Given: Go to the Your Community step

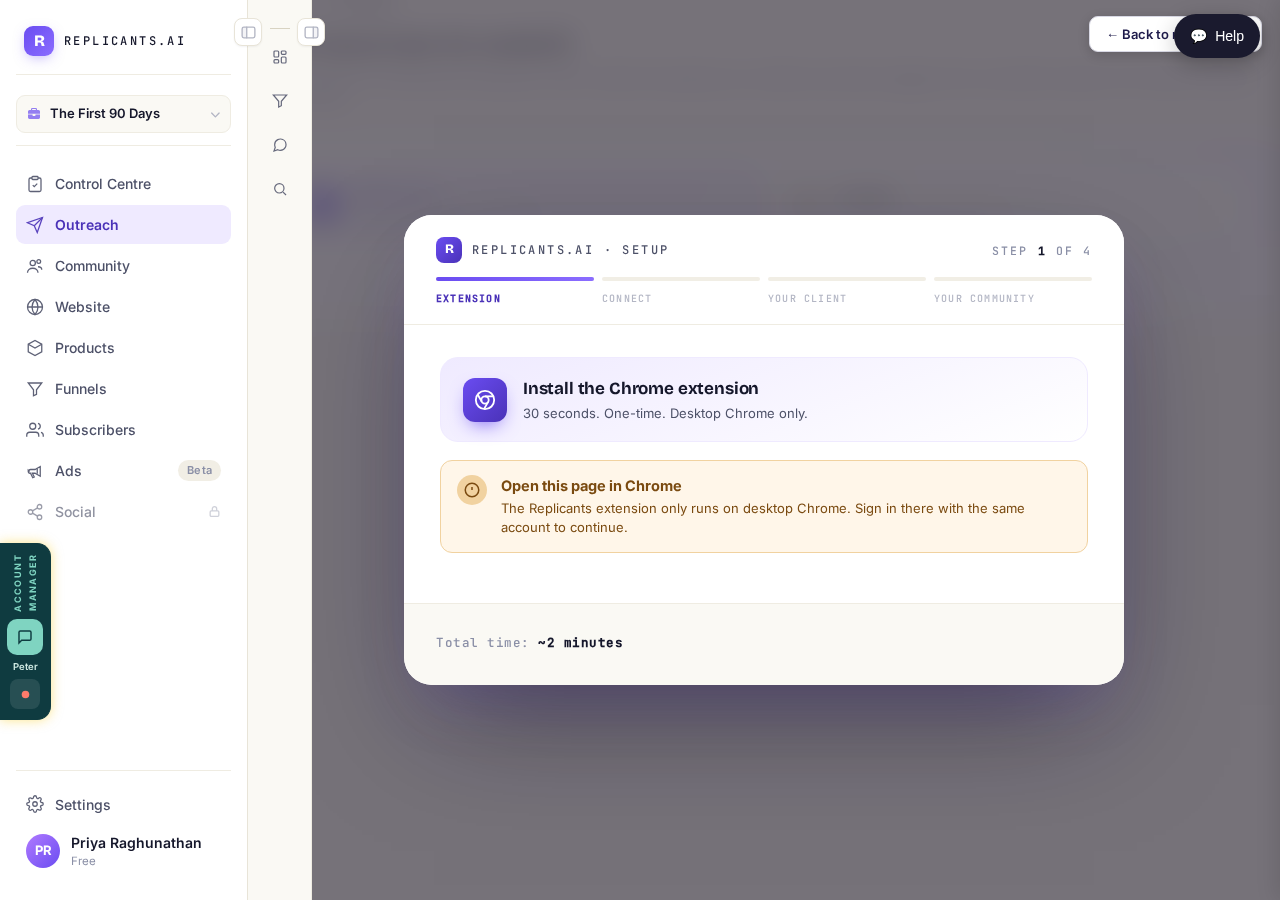Looking at the screenshot, I should click(x=1013, y=292).
